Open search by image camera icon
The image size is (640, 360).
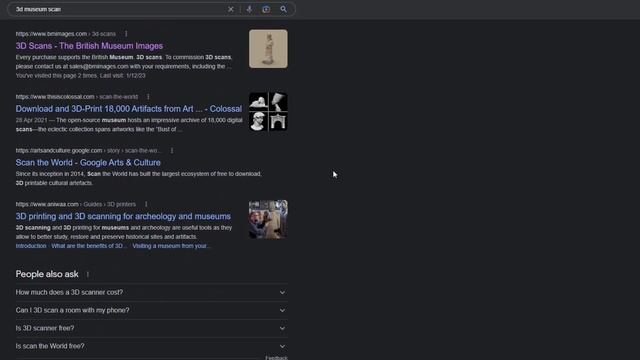click(x=266, y=9)
